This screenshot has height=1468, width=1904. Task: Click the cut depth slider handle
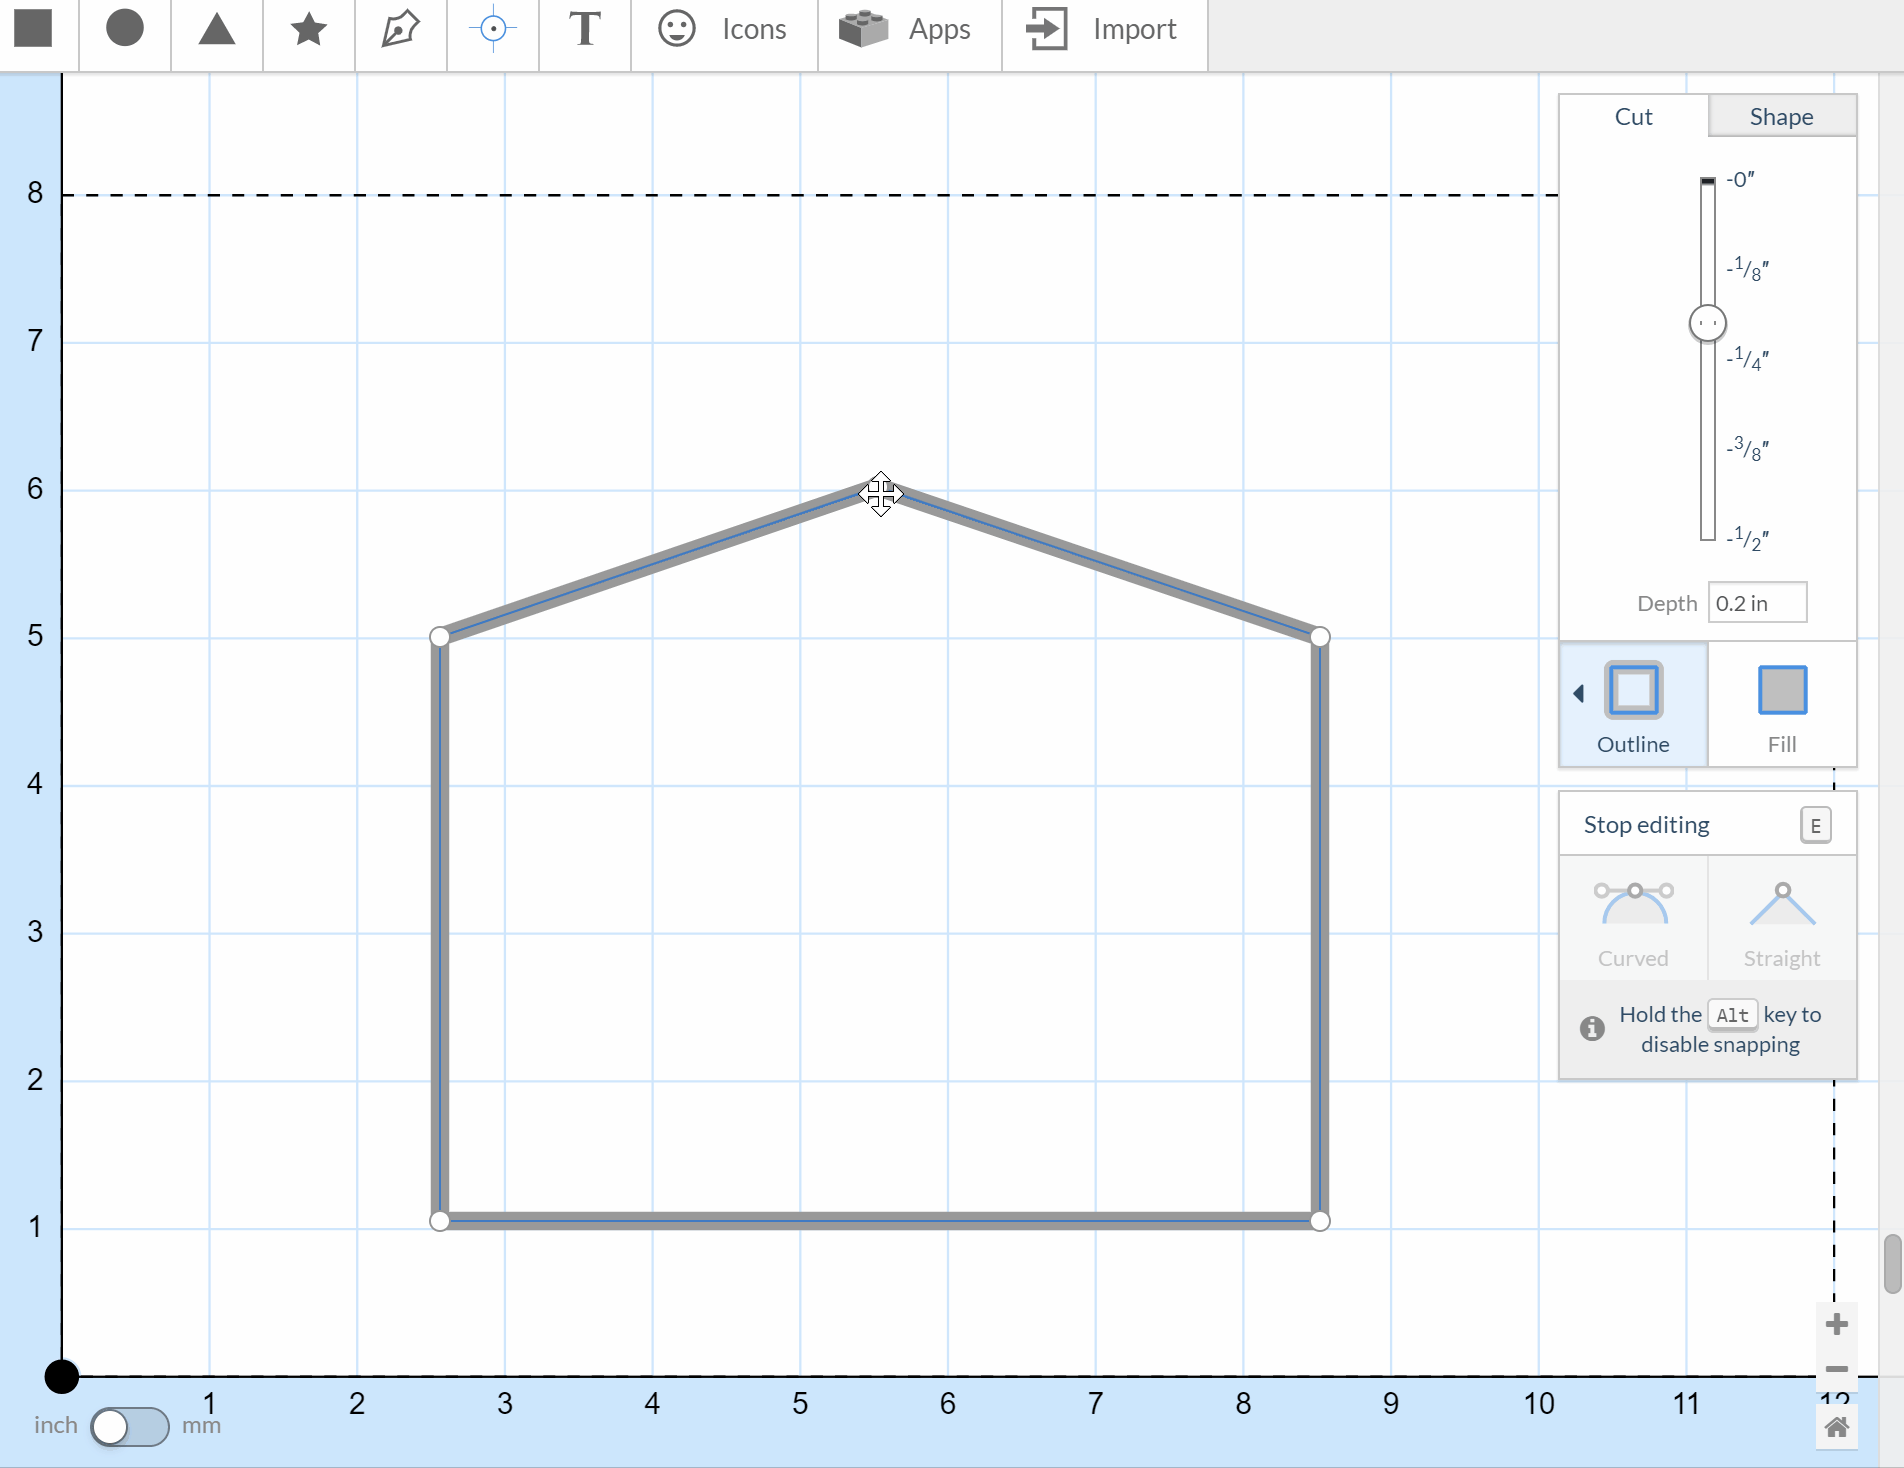point(1707,323)
